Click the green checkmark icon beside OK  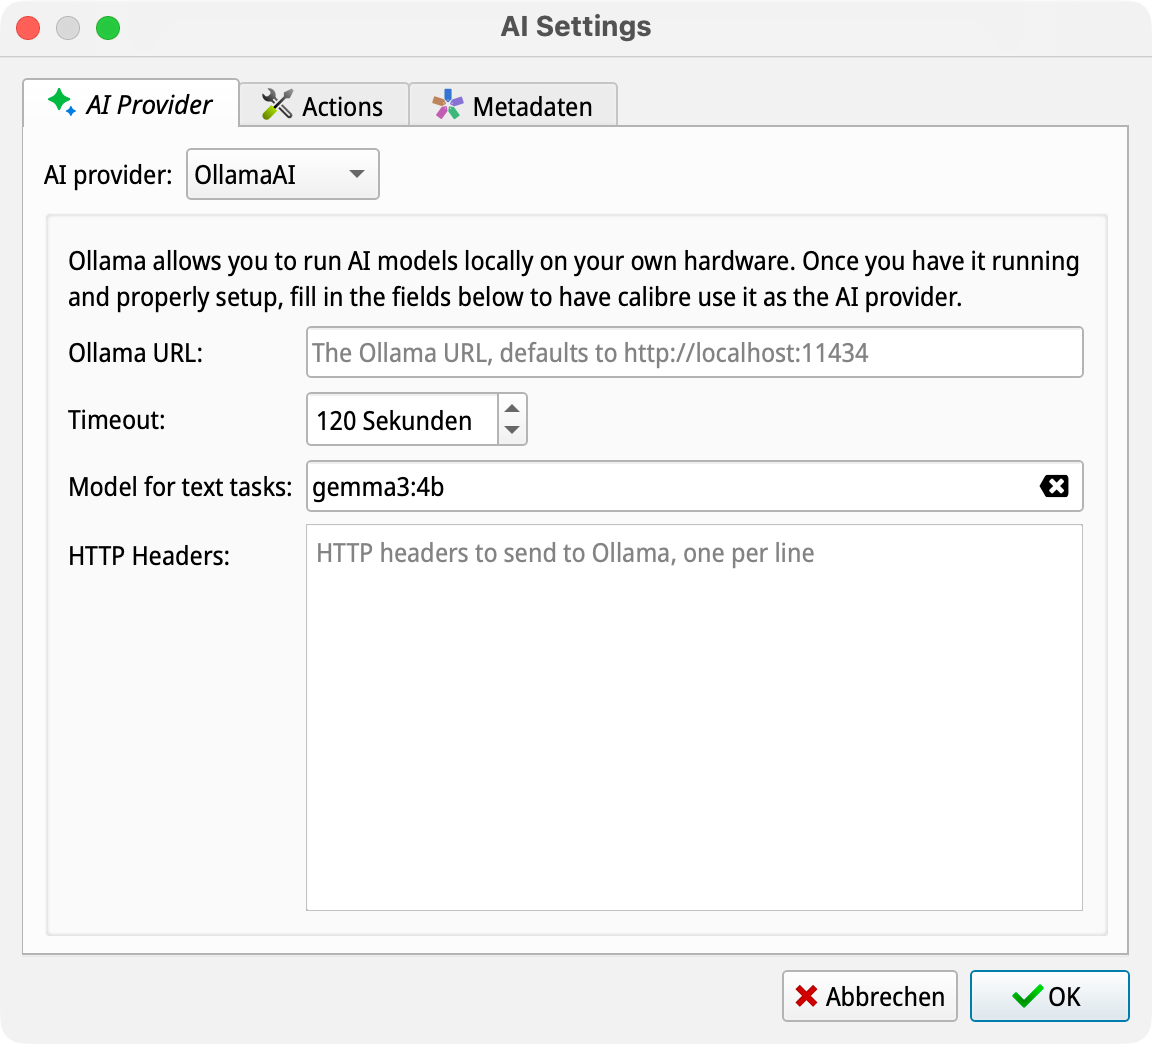coord(1027,996)
